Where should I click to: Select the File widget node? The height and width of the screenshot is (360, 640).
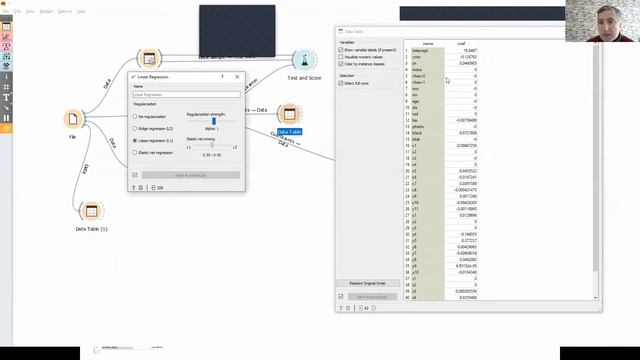73,119
